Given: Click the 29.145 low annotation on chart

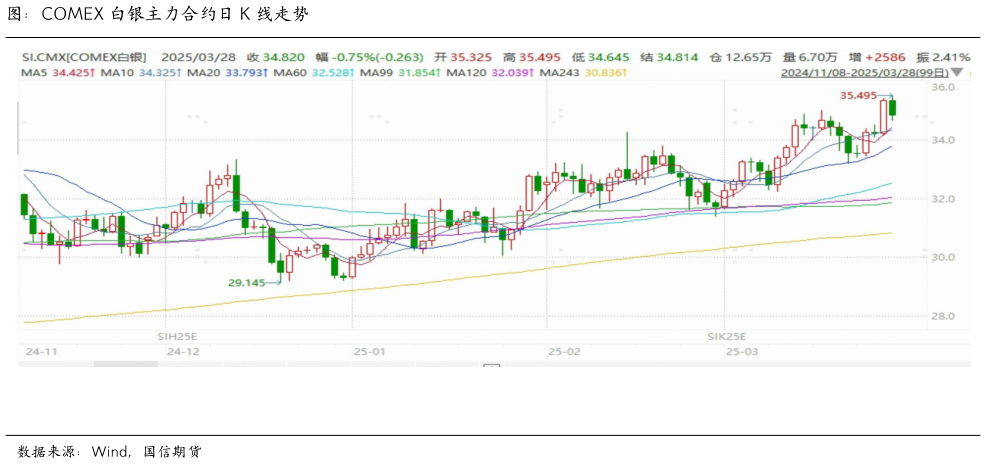Looking at the screenshot, I should 246,284.
